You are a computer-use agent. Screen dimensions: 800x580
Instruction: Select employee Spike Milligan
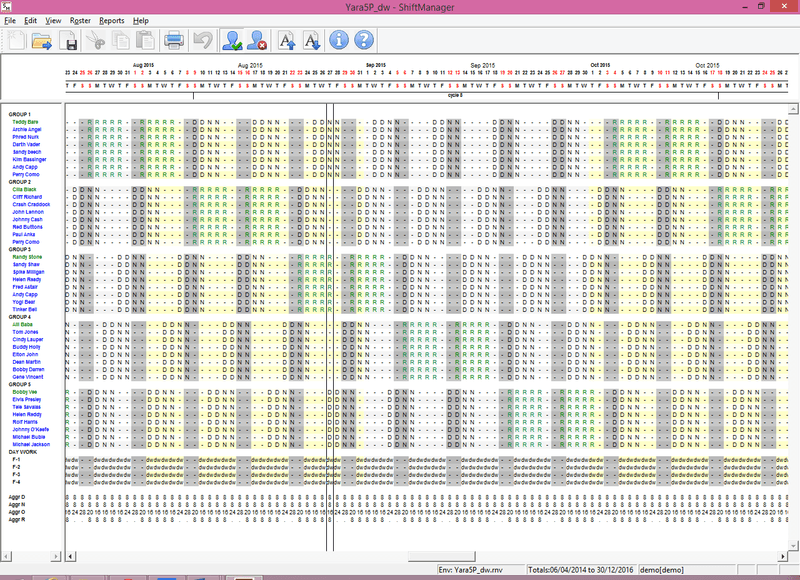(29, 272)
